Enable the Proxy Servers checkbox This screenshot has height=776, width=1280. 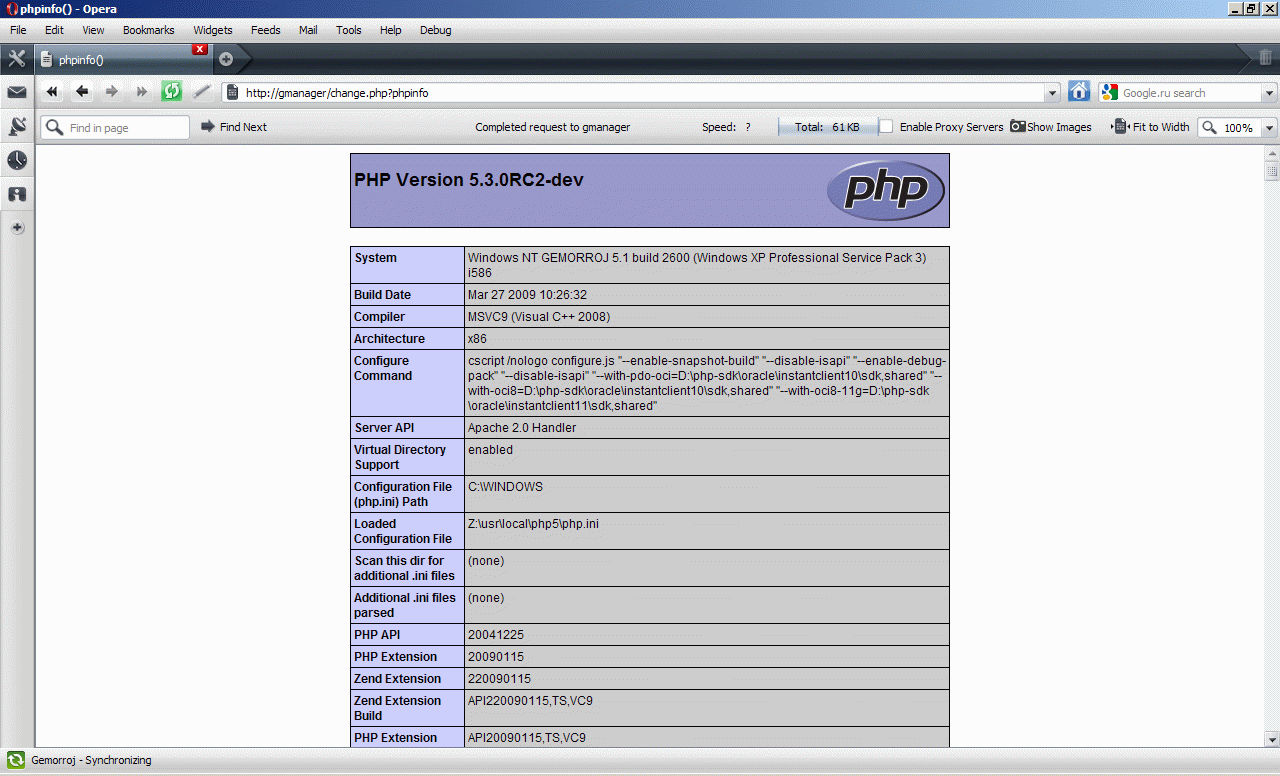click(x=886, y=127)
